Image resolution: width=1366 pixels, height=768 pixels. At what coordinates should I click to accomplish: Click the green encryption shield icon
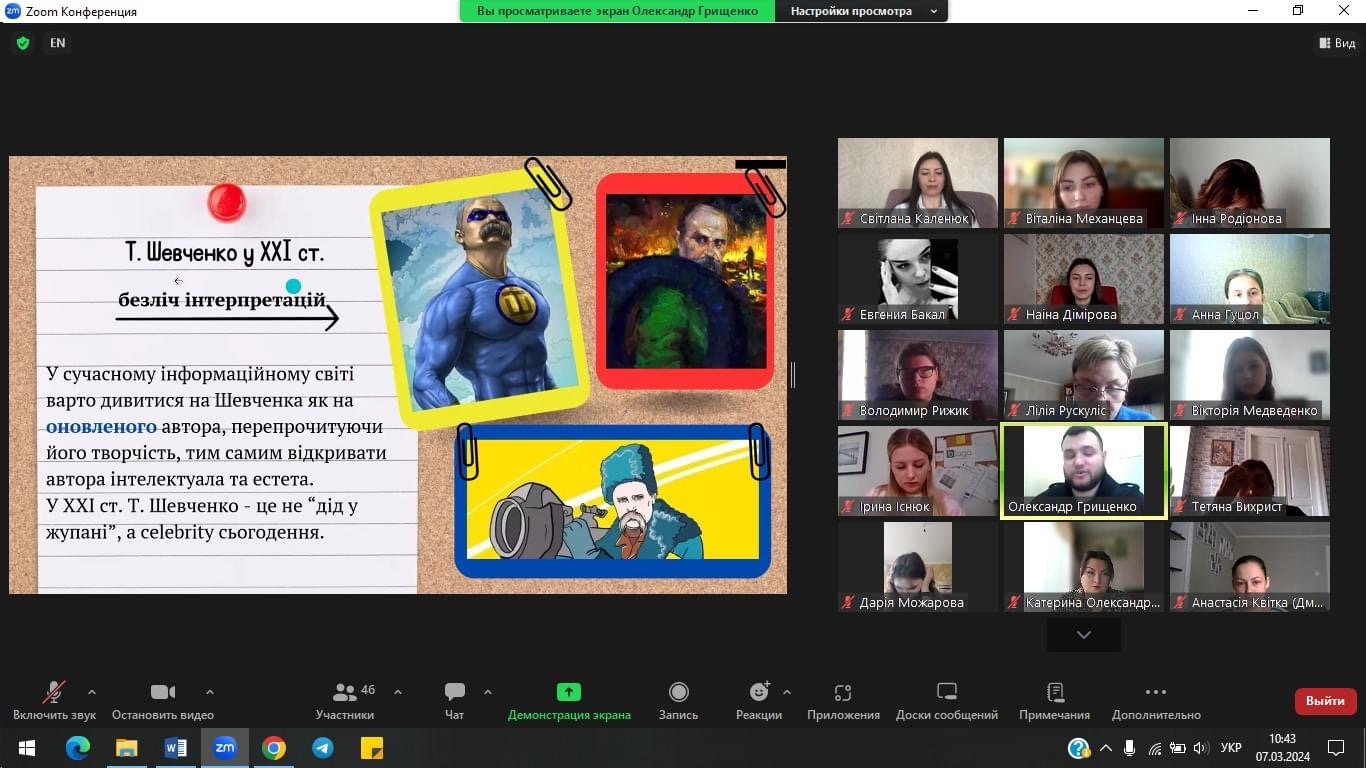coord(23,43)
